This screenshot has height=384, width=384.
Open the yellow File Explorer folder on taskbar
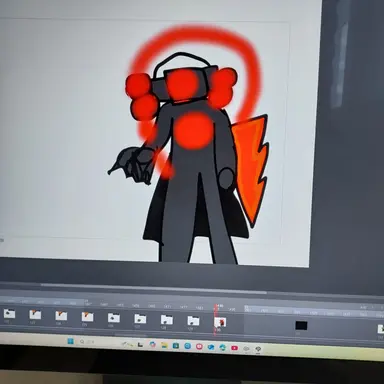164,345
